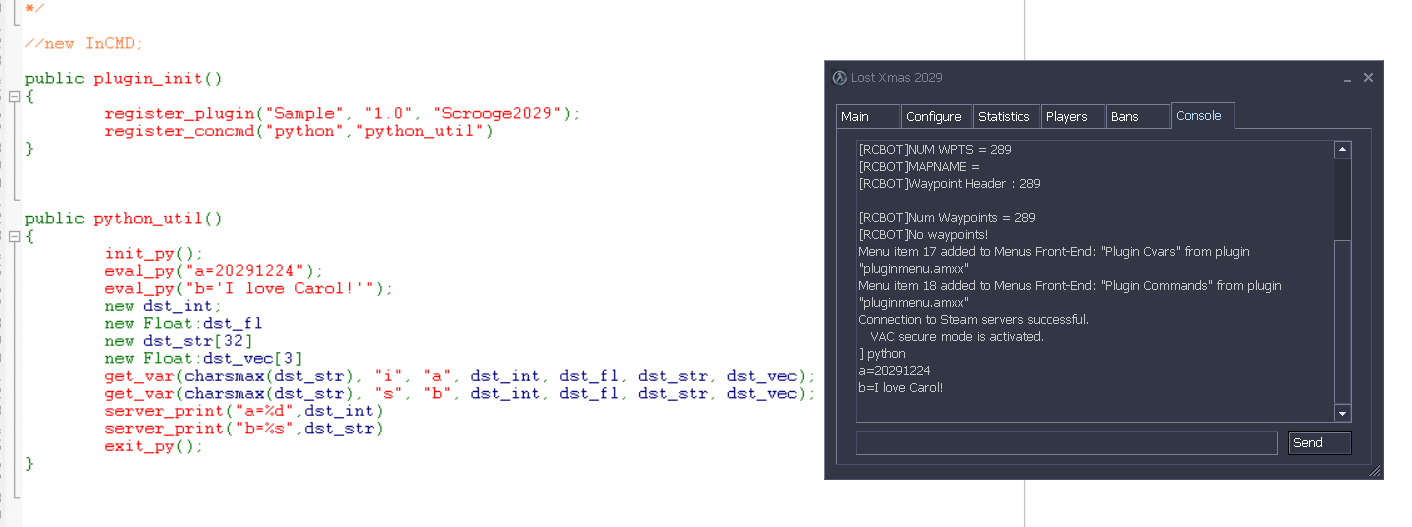
Task: Click the public plugin_init() declaration
Action: point(124,78)
